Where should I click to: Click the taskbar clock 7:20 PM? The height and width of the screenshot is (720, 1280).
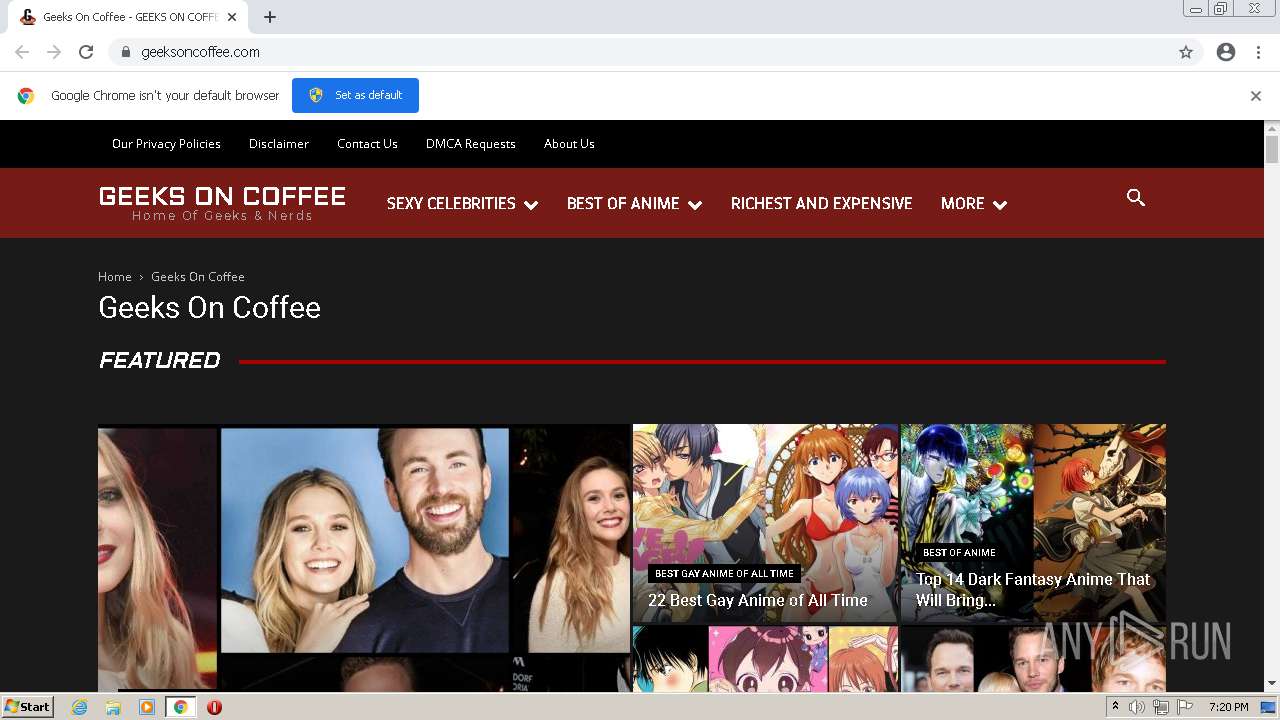[1228, 707]
